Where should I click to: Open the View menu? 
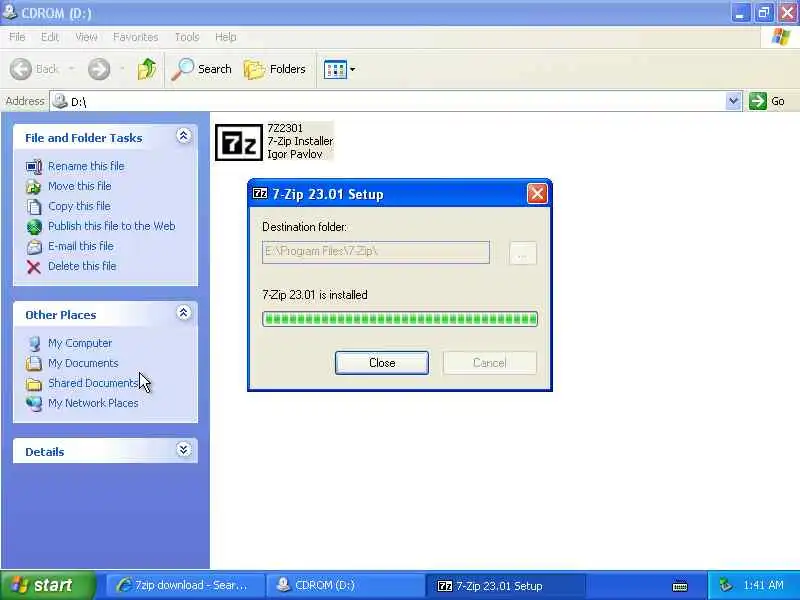[x=86, y=37]
